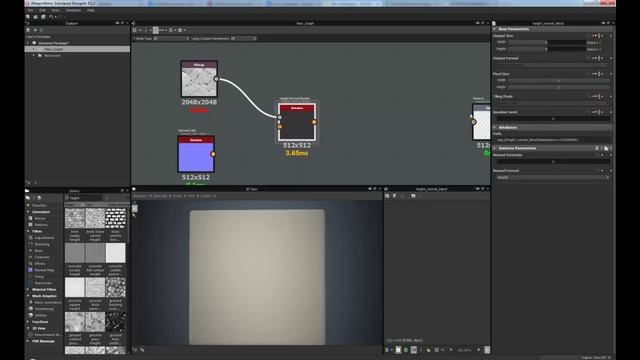Screen dimensions: 640x360
Task: Dock or float the Library panel
Action: (x=122, y=191)
